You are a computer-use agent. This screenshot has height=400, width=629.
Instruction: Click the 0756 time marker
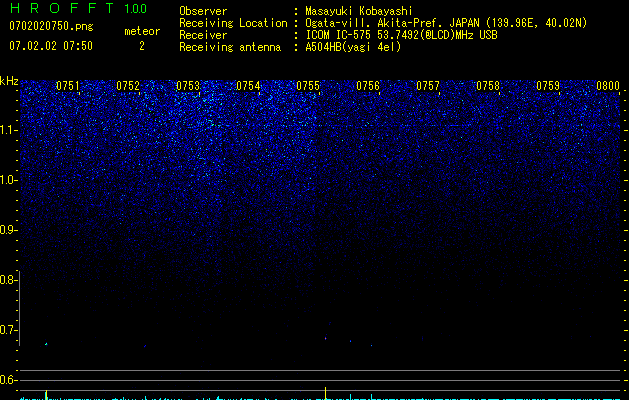click(368, 86)
